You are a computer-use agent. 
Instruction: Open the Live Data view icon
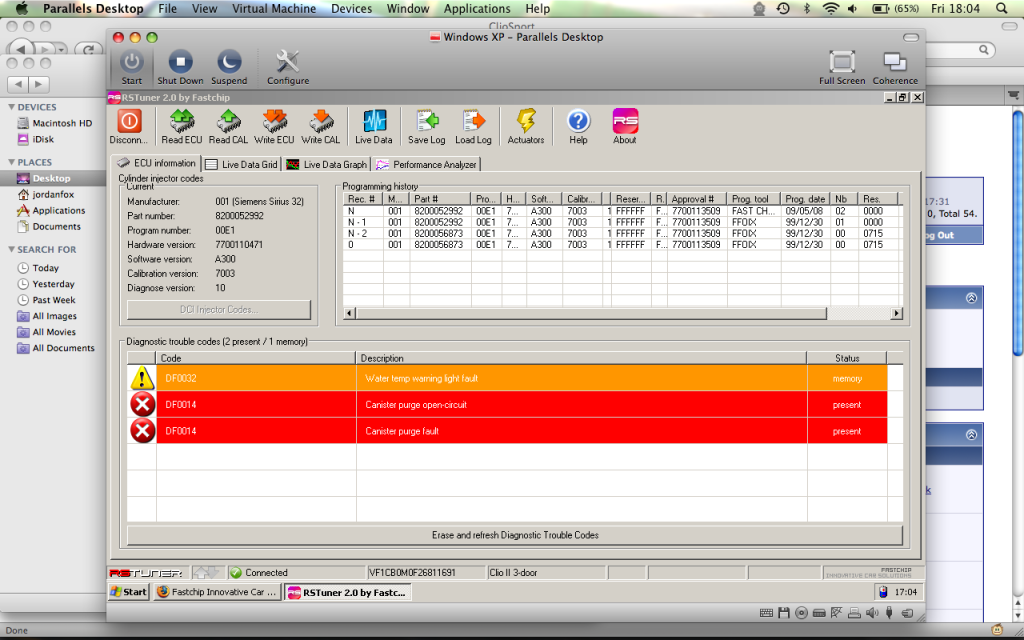[374, 121]
